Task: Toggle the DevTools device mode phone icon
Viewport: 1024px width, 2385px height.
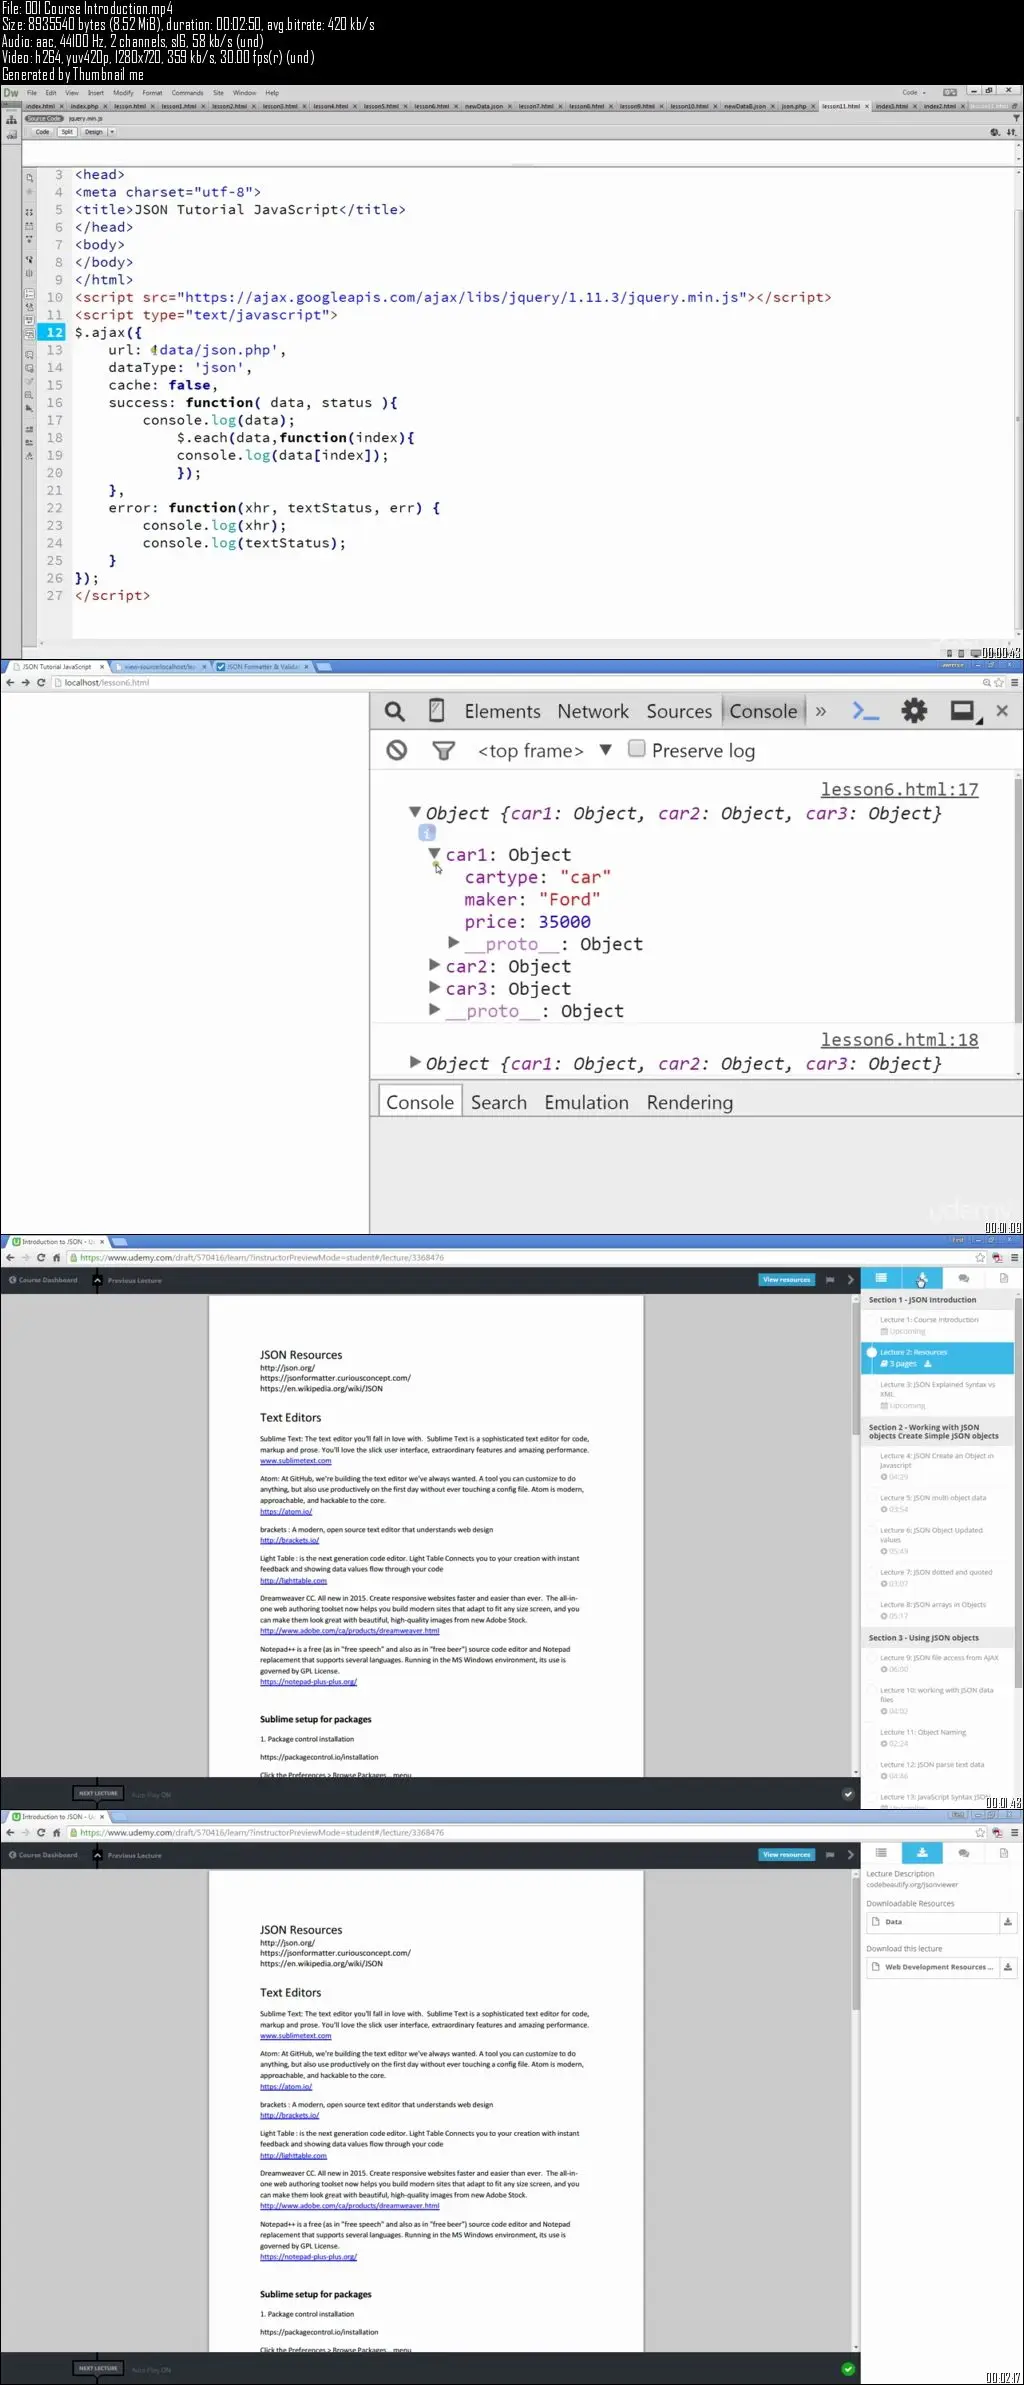Action: click(436, 711)
